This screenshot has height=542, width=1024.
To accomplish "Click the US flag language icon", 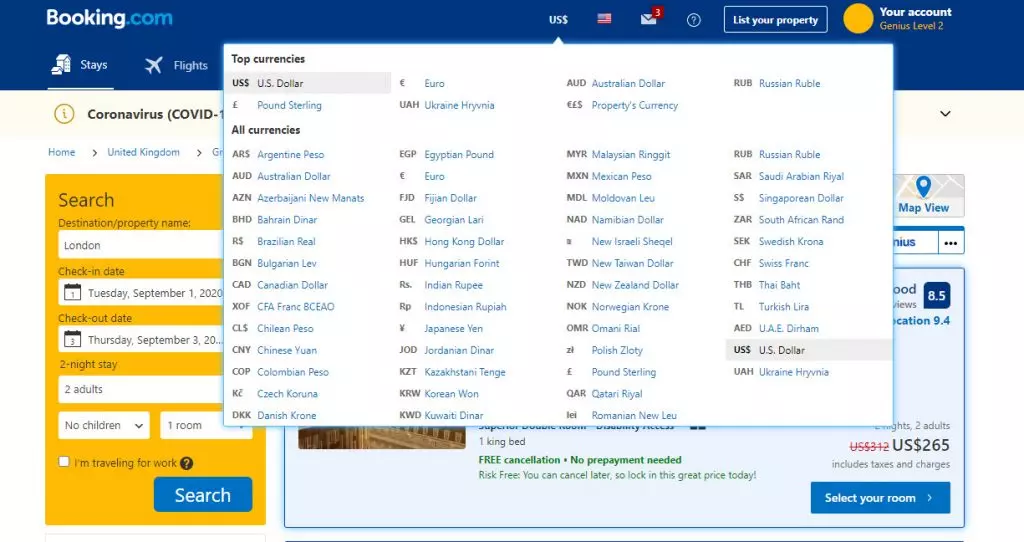I will 604,19.
